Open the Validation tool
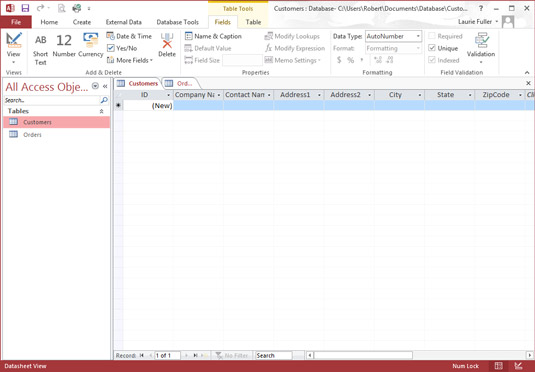535x372 pixels. pyautogui.click(x=481, y=48)
